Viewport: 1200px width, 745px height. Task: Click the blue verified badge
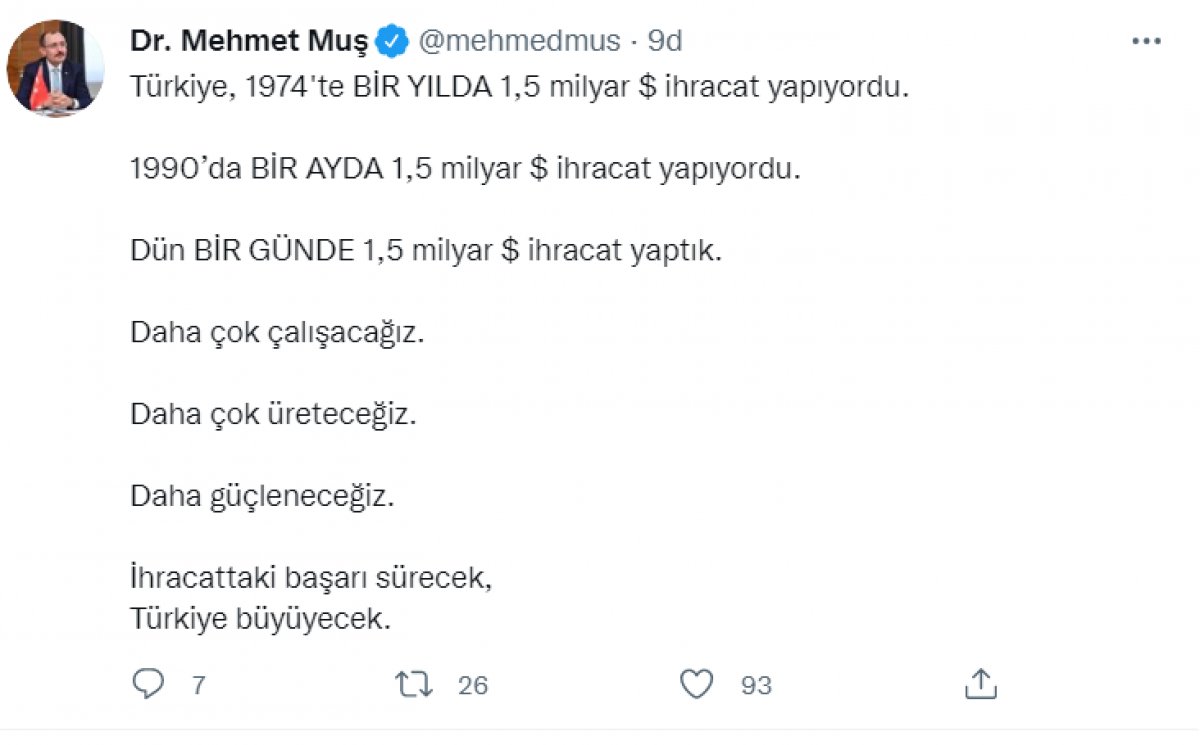coord(392,42)
